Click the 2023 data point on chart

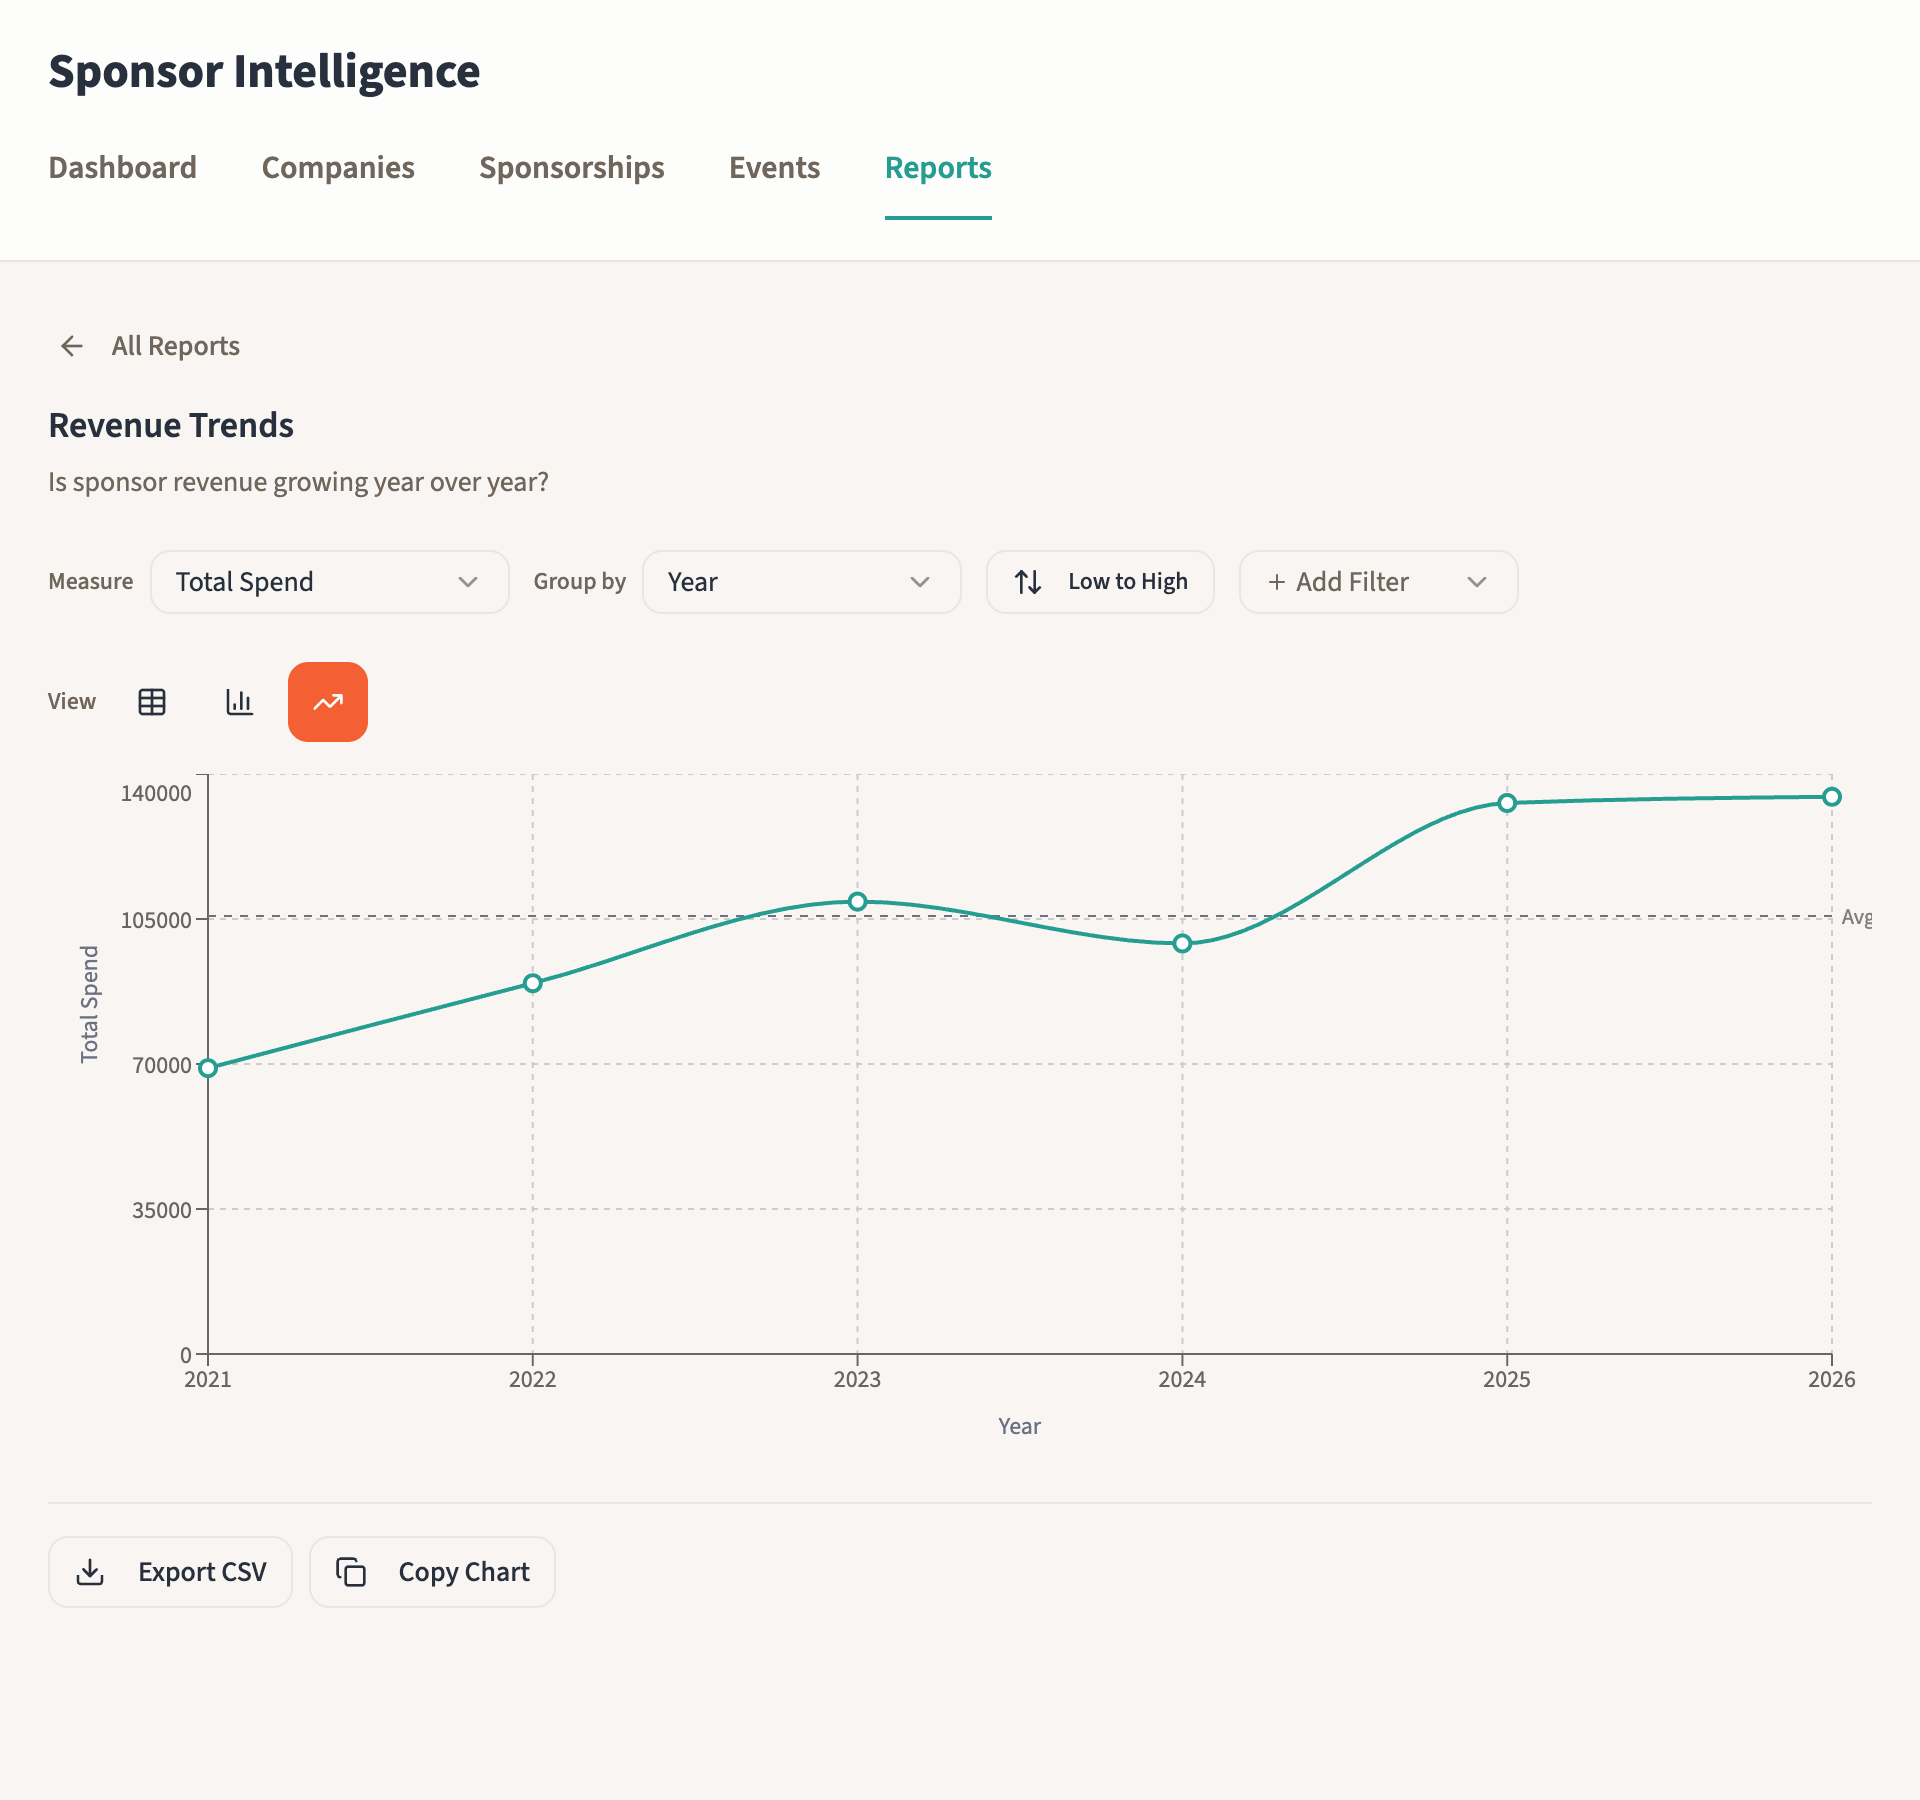click(x=857, y=902)
